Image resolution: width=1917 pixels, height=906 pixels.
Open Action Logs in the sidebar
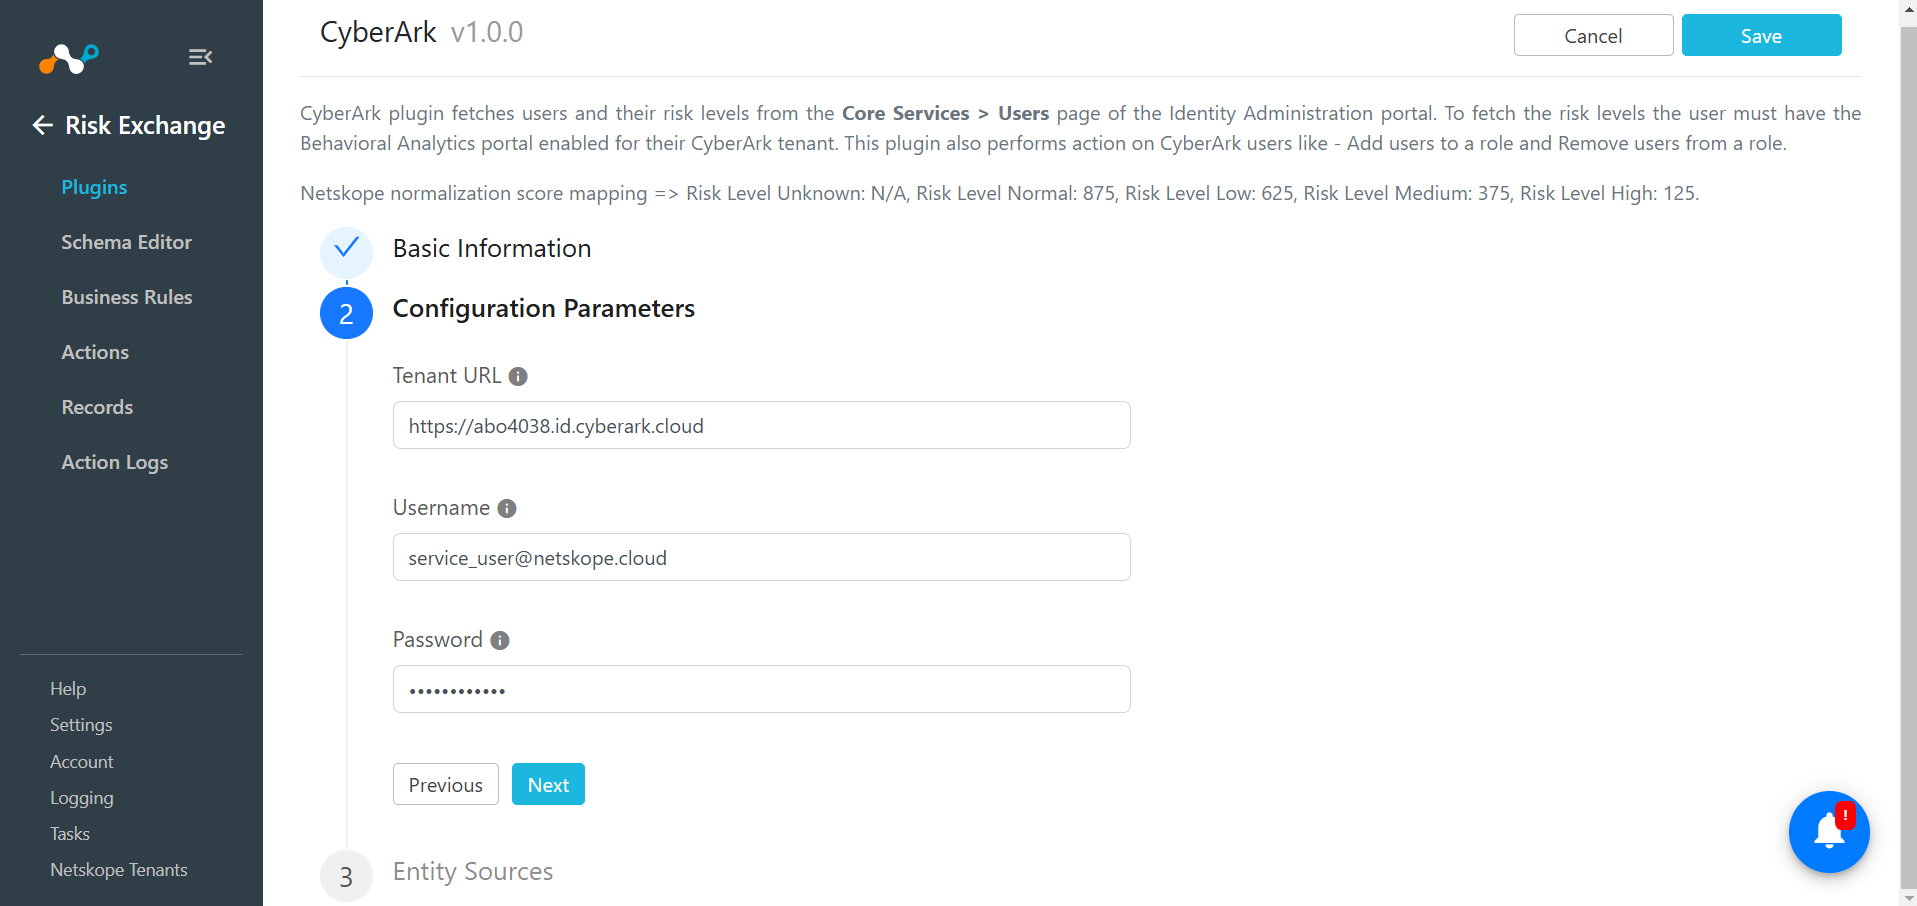tap(115, 462)
